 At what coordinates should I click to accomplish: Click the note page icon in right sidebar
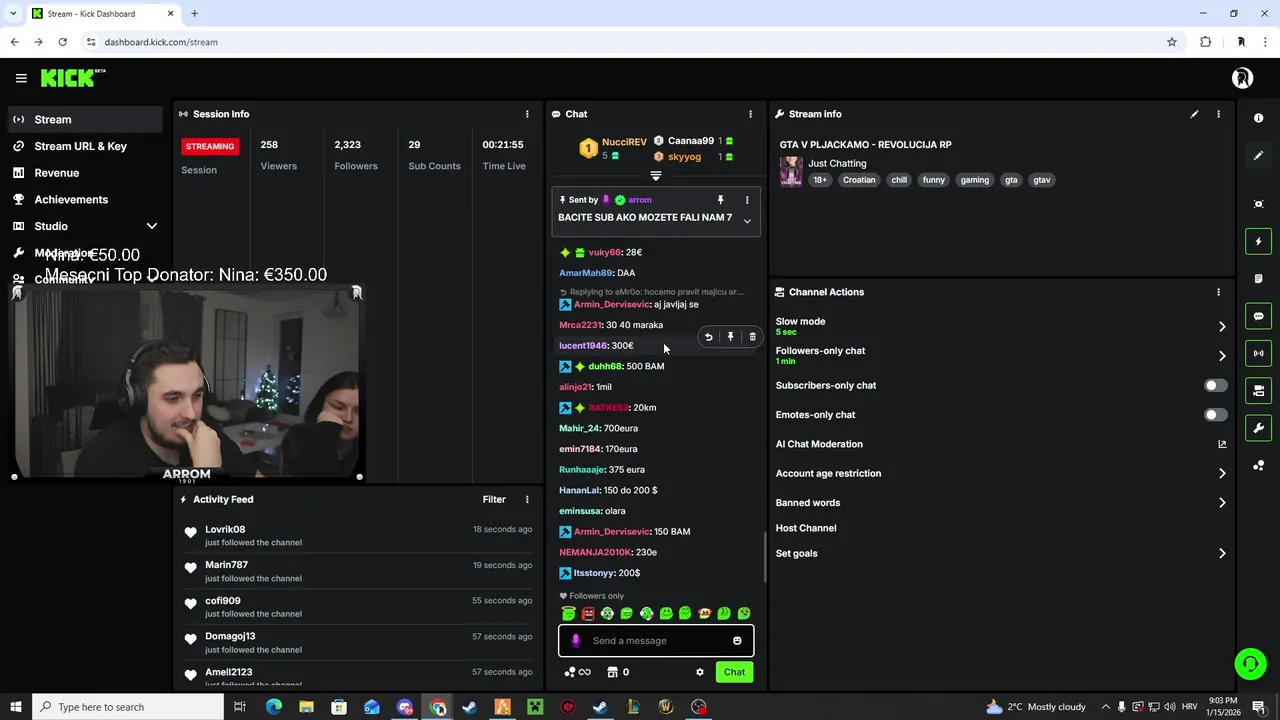1258,279
